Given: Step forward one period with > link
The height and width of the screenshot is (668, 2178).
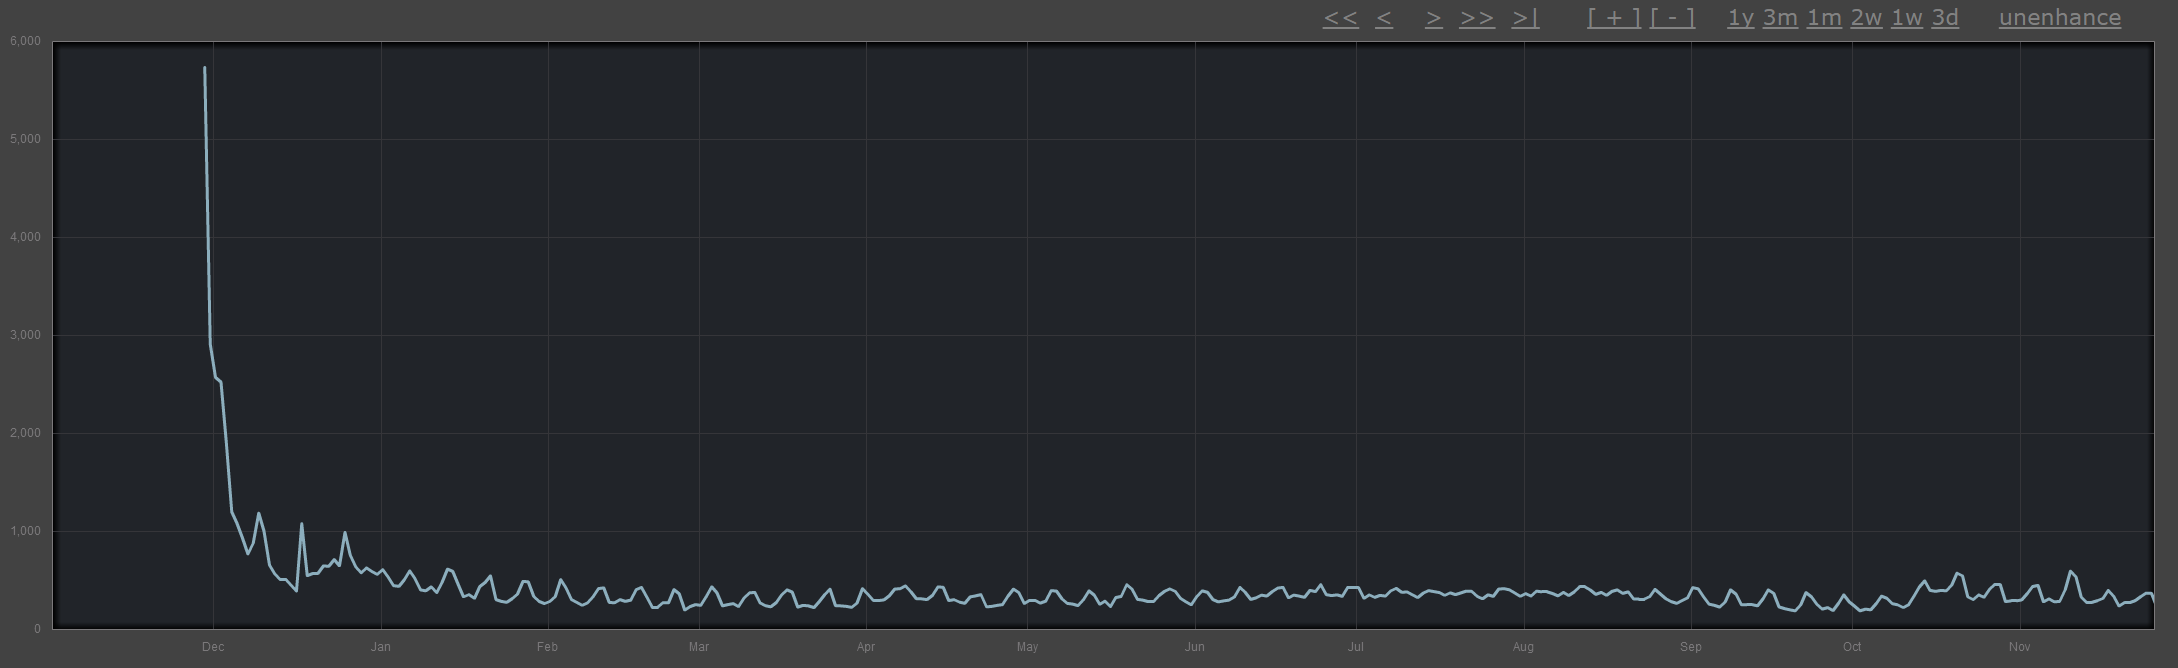Looking at the screenshot, I should pyautogui.click(x=1434, y=18).
